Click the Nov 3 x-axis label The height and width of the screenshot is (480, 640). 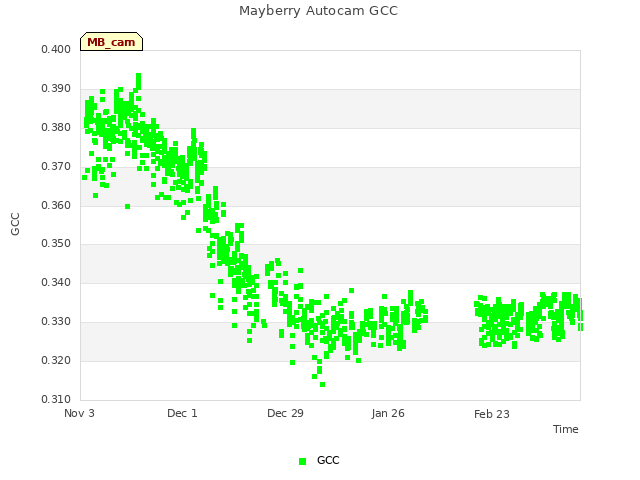click(79, 413)
